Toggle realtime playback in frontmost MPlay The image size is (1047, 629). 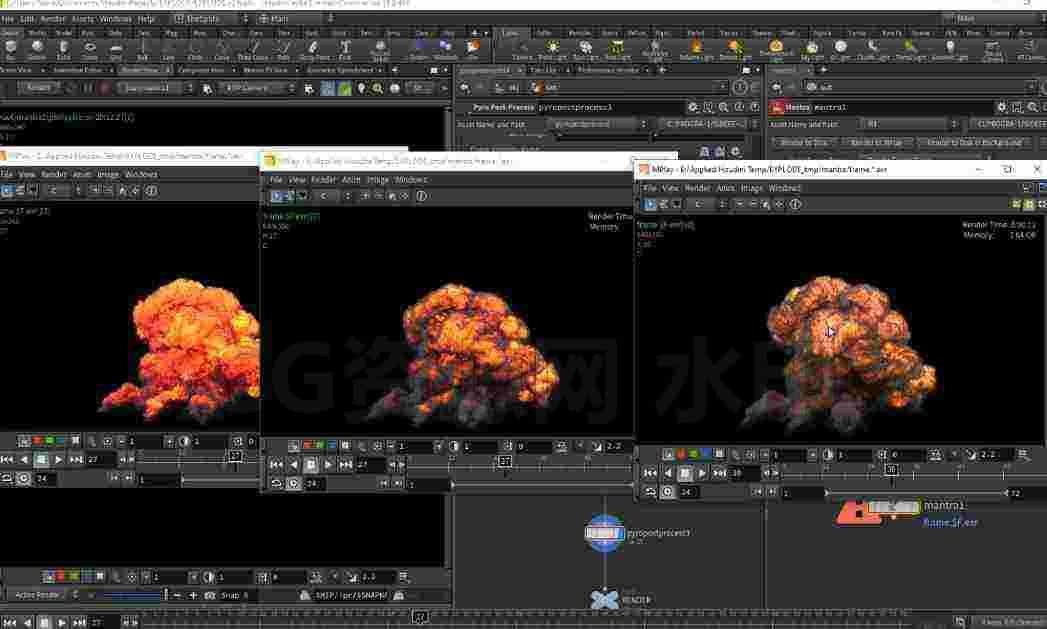pyautogui.click(x=667, y=492)
